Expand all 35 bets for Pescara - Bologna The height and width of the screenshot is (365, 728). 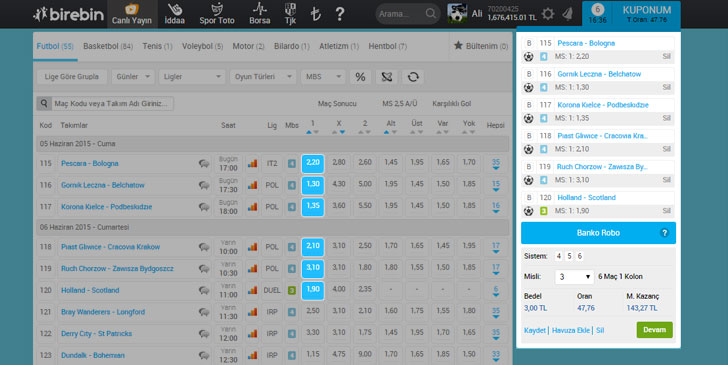tap(496, 163)
